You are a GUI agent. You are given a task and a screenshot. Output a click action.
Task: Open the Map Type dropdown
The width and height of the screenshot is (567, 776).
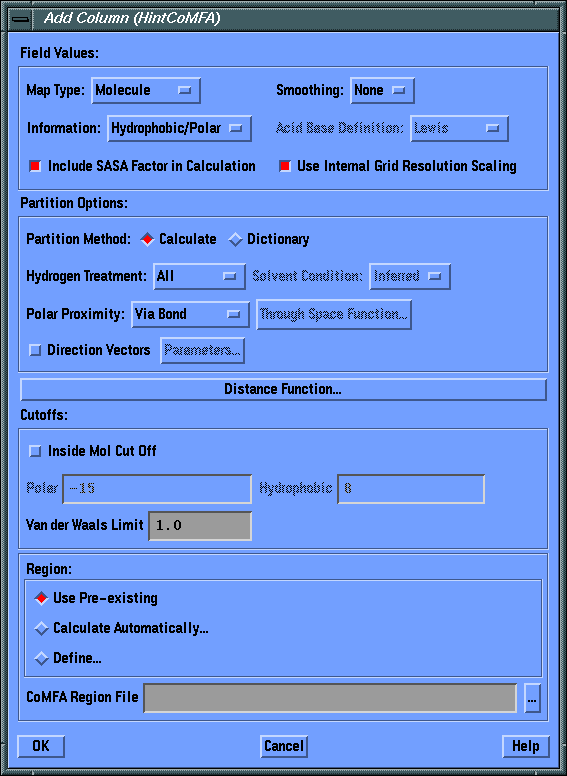click(x=146, y=91)
